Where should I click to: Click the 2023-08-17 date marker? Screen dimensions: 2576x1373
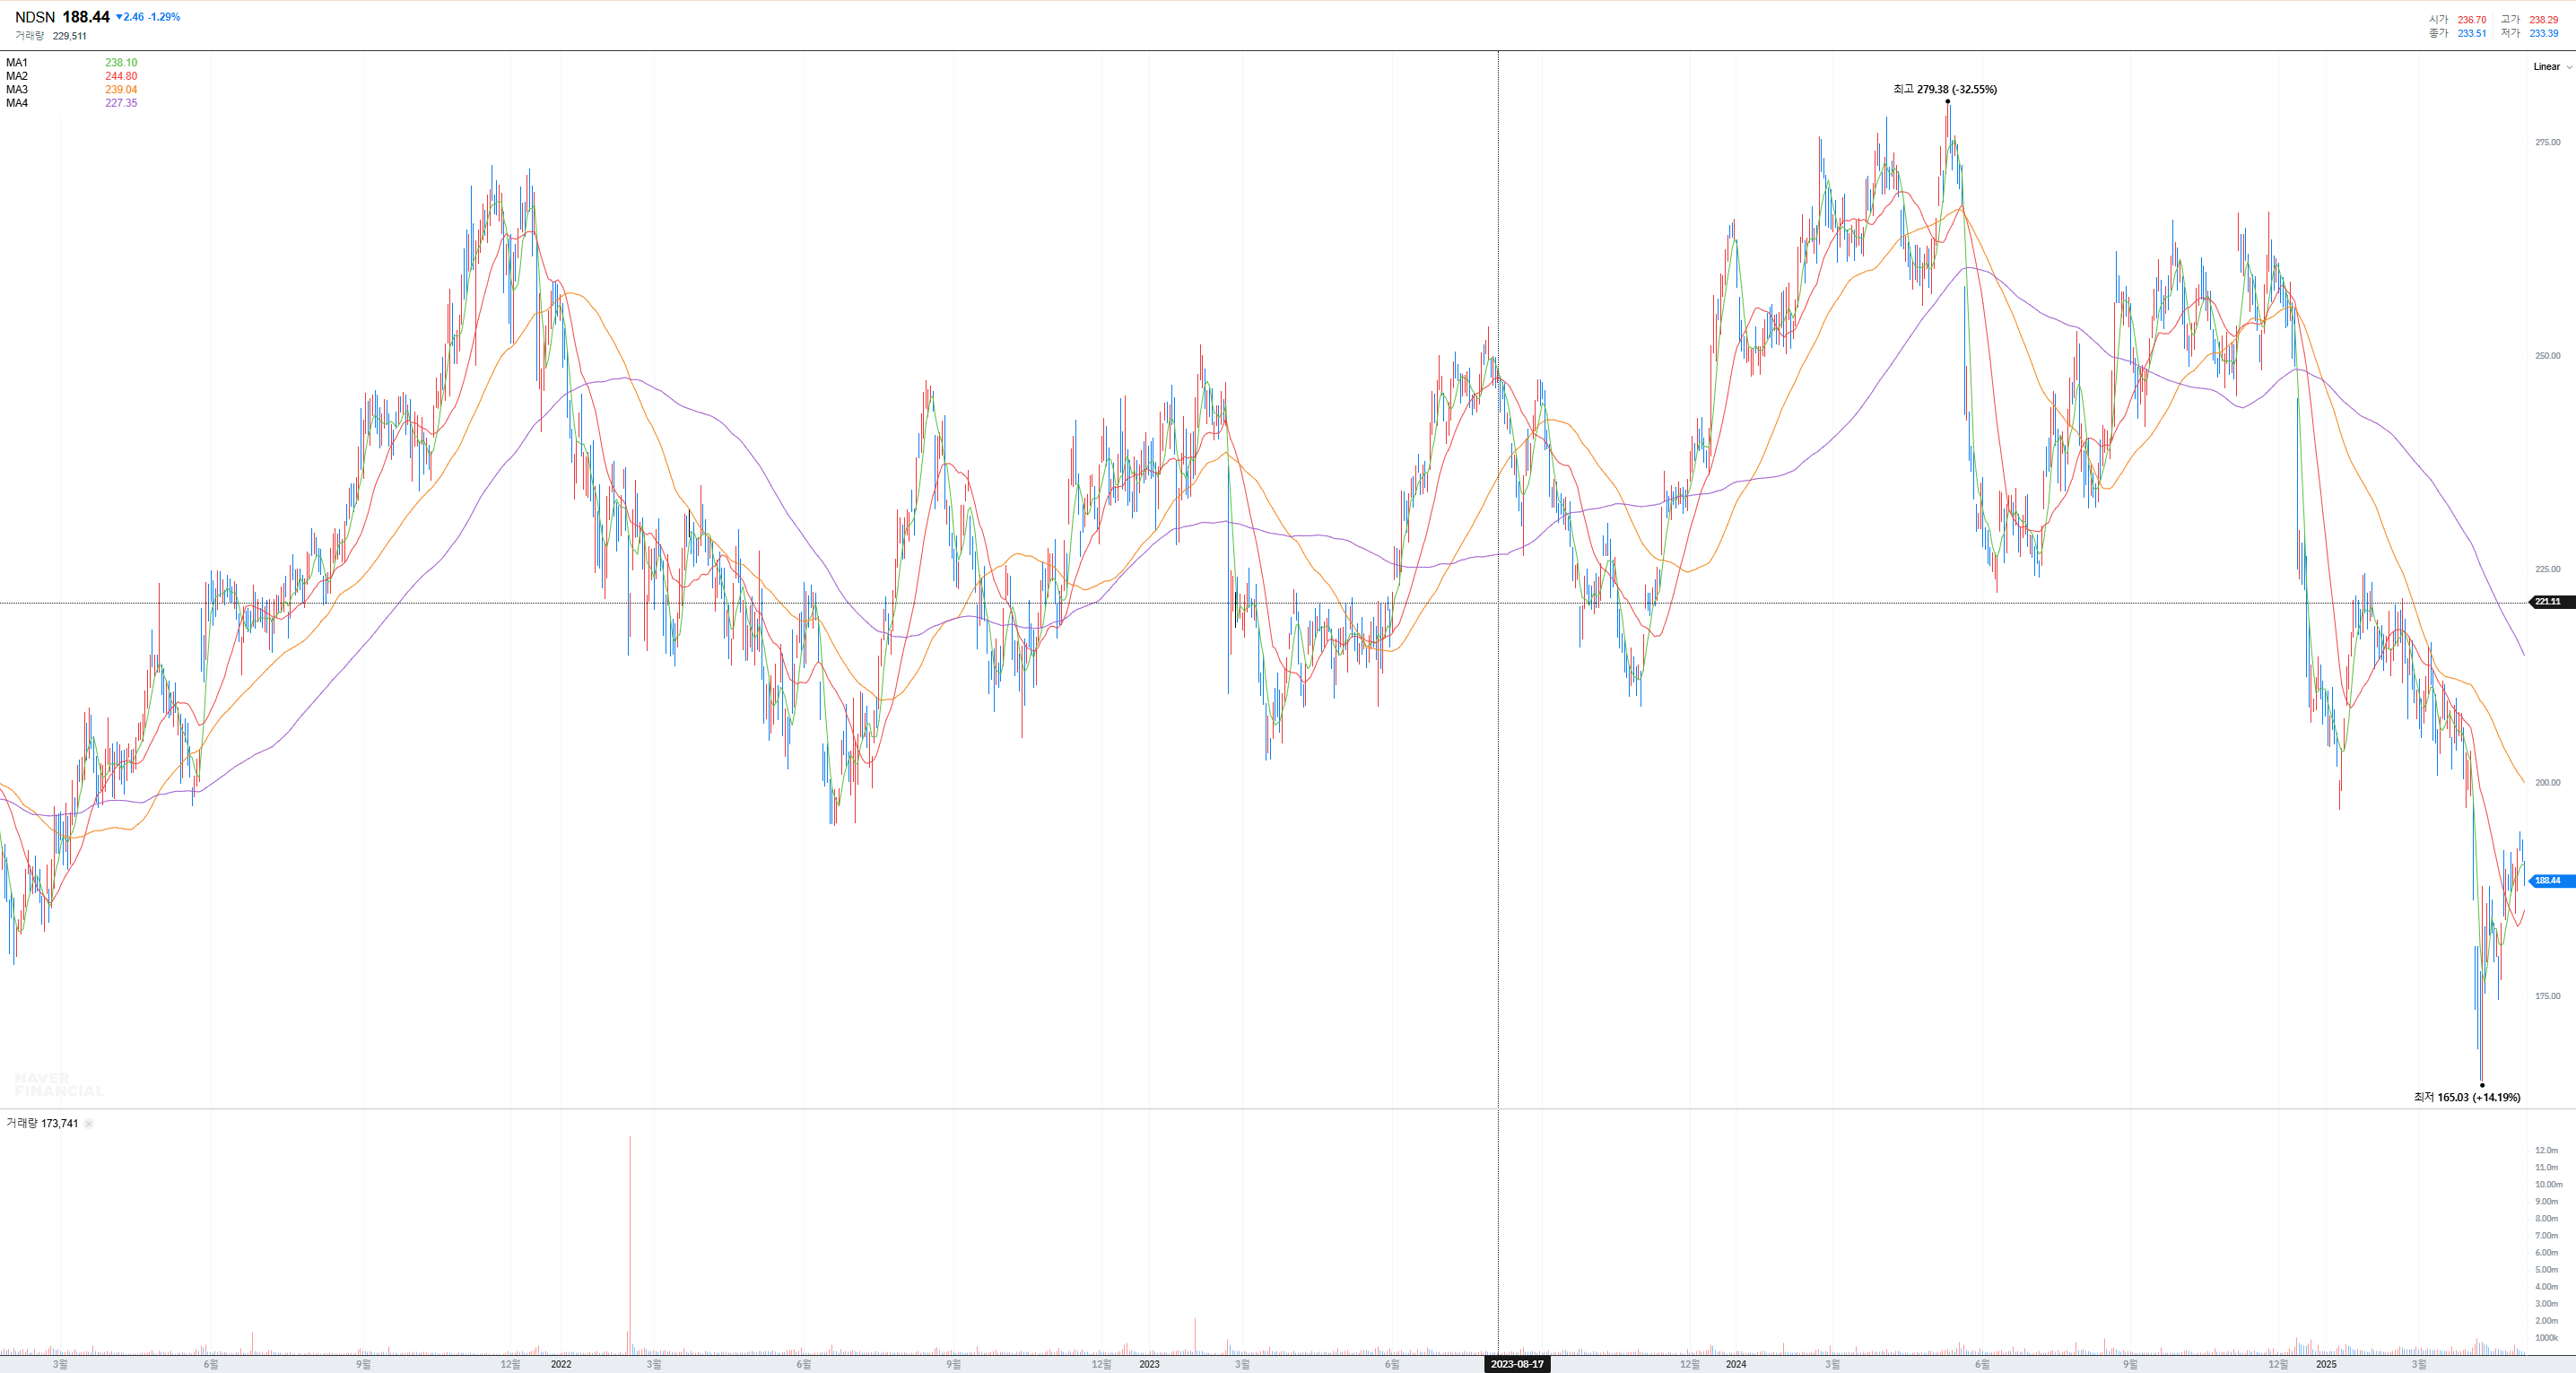[1517, 1364]
